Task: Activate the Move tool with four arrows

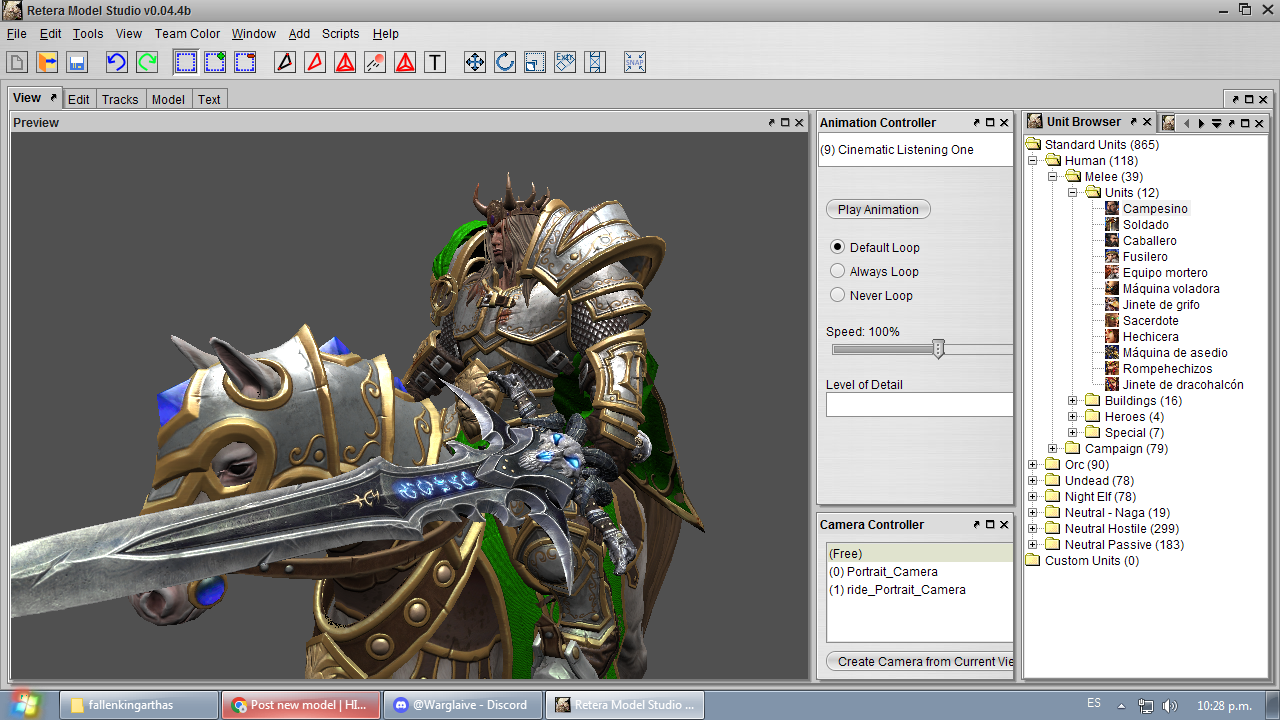Action: pyautogui.click(x=475, y=62)
